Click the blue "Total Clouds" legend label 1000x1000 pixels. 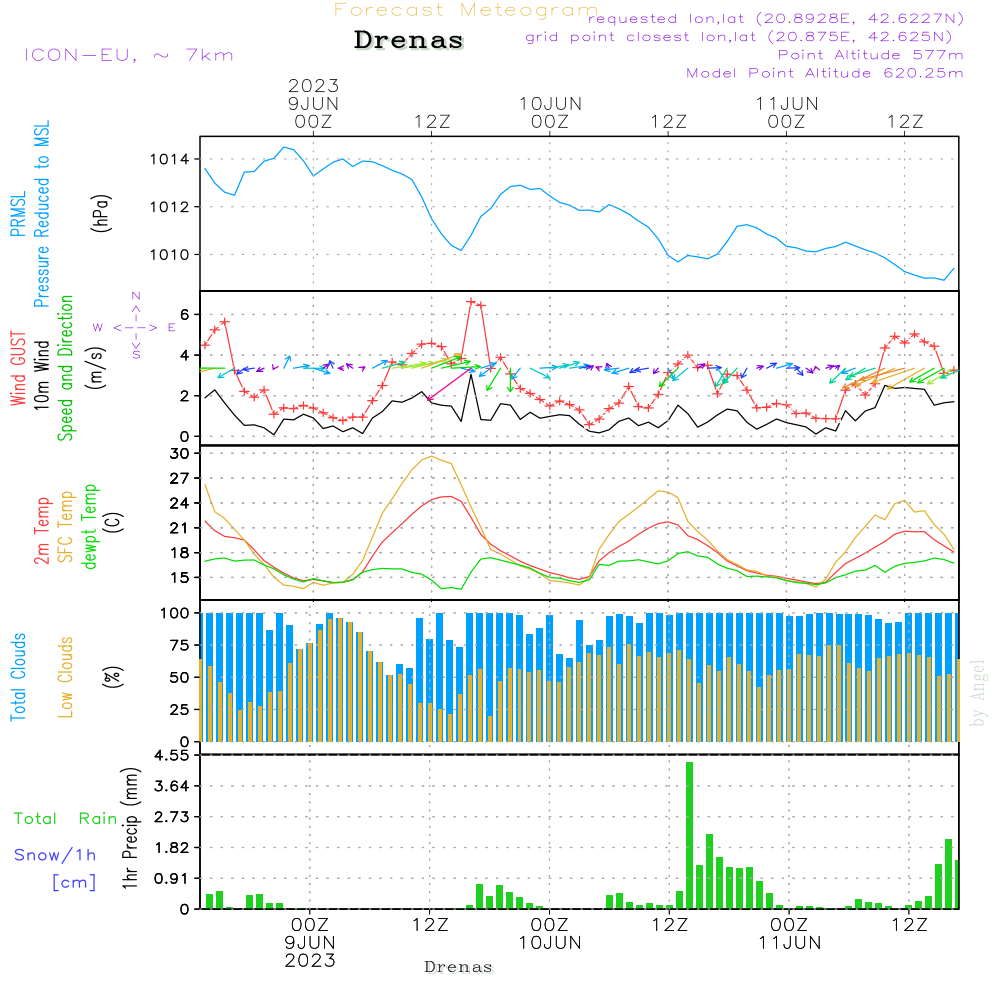click(18, 677)
